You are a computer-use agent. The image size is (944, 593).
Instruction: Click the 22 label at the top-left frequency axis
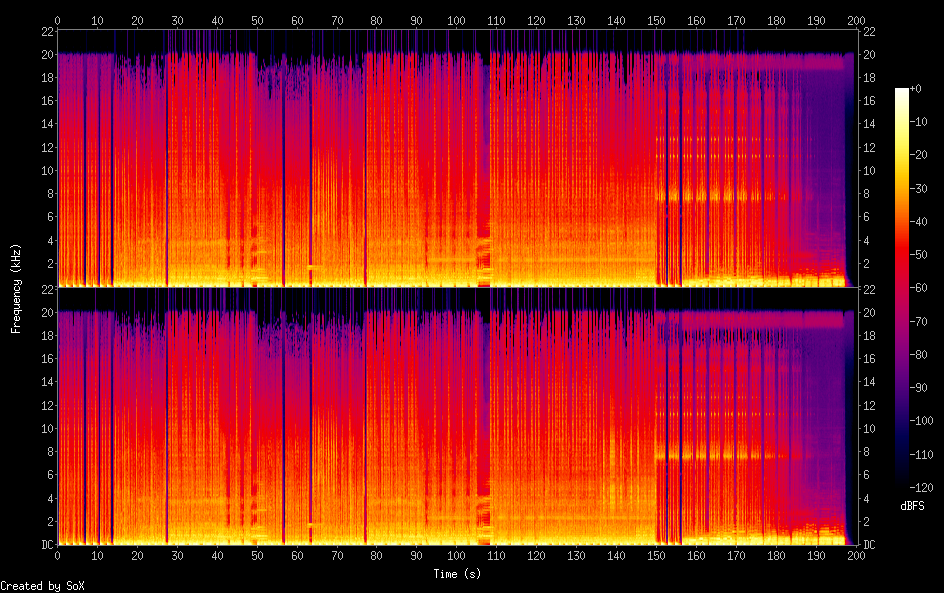[47, 31]
